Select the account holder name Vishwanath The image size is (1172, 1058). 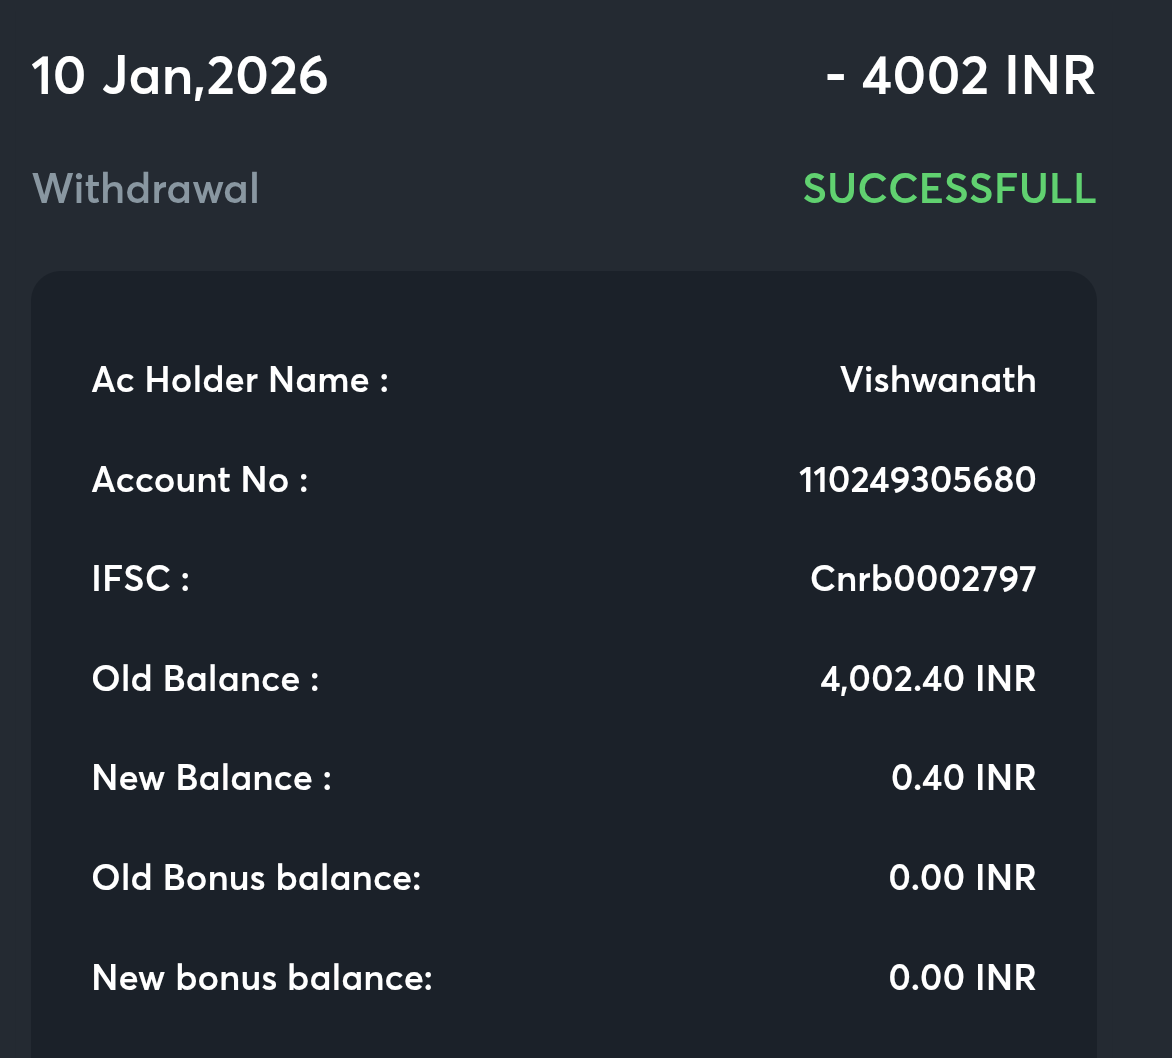[938, 380]
